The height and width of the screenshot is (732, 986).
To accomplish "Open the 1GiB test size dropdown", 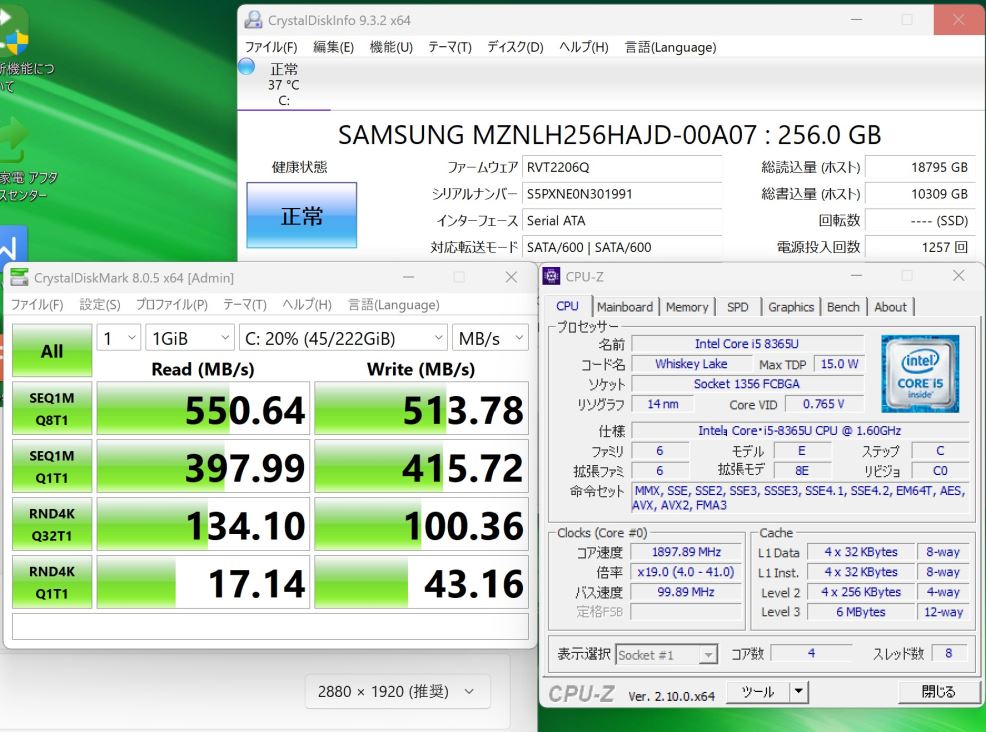I will click(x=190, y=338).
